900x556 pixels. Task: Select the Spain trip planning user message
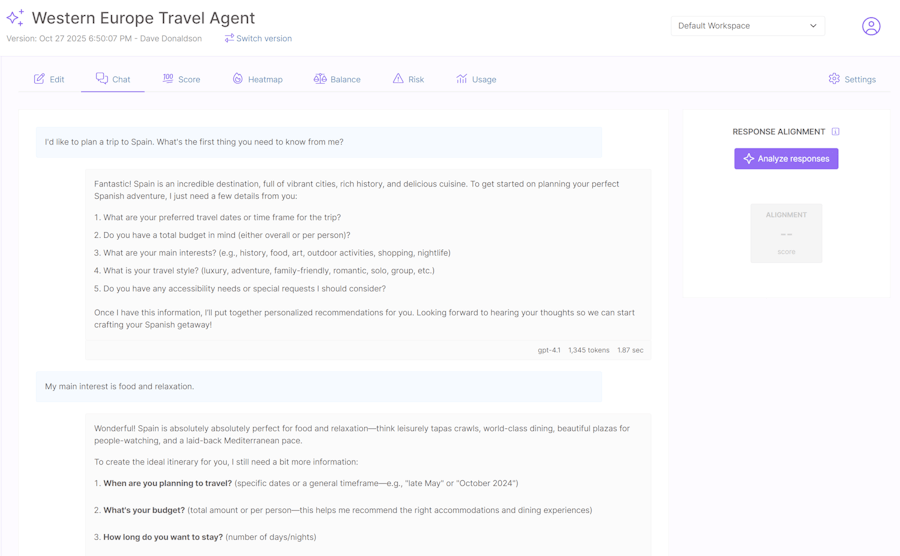pyautogui.click(x=194, y=142)
